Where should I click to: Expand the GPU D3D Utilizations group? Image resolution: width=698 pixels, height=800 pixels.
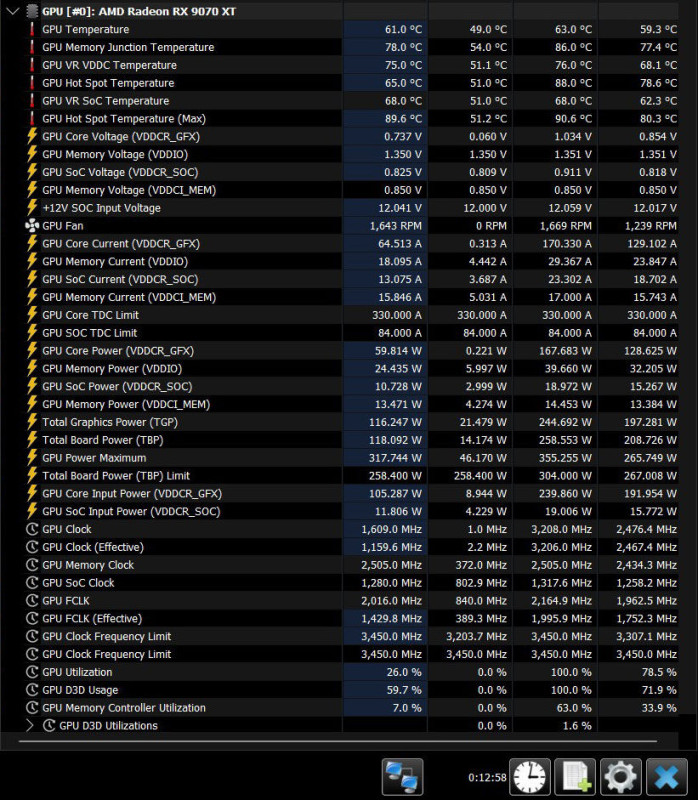(x=30, y=725)
